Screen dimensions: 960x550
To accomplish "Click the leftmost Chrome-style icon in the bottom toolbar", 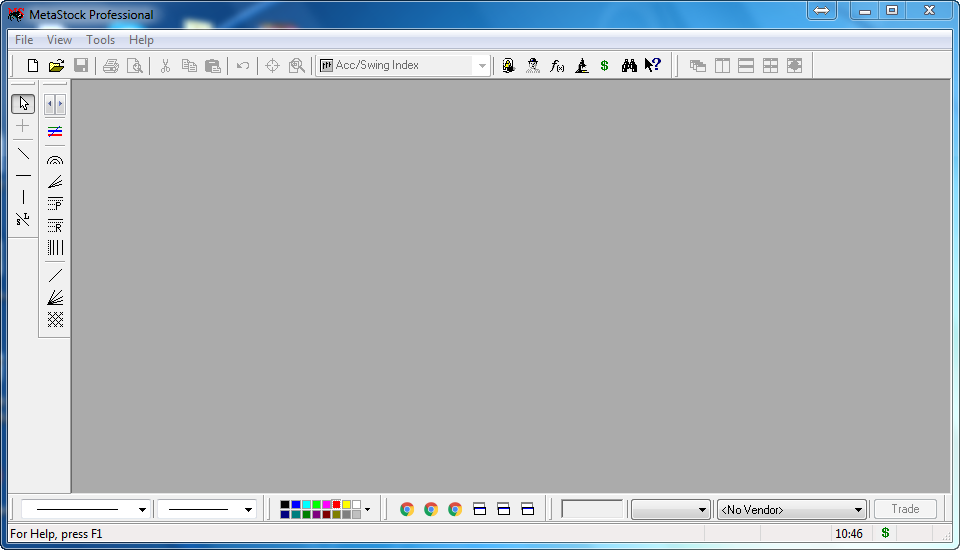I will [x=407, y=510].
